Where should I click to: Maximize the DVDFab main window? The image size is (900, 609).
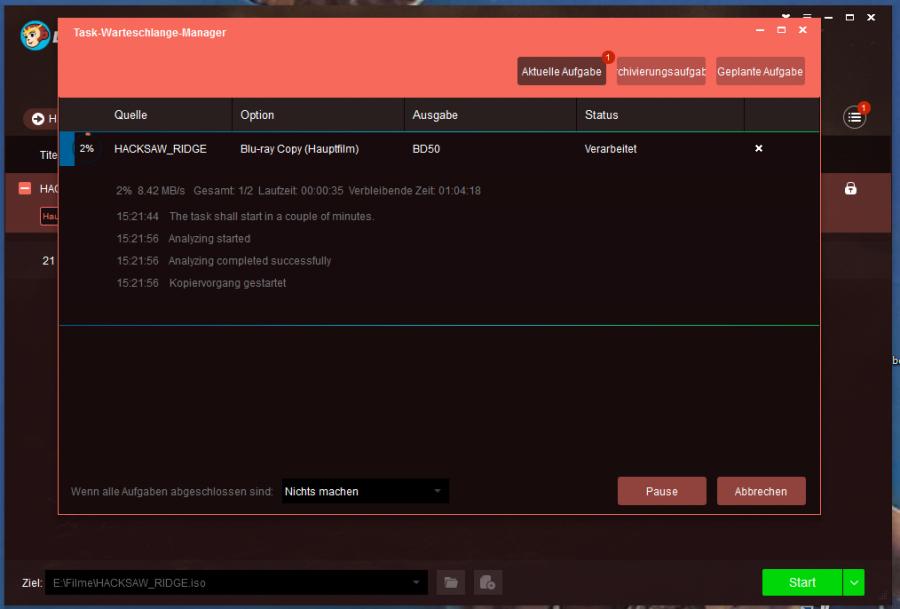pos(849,17)
